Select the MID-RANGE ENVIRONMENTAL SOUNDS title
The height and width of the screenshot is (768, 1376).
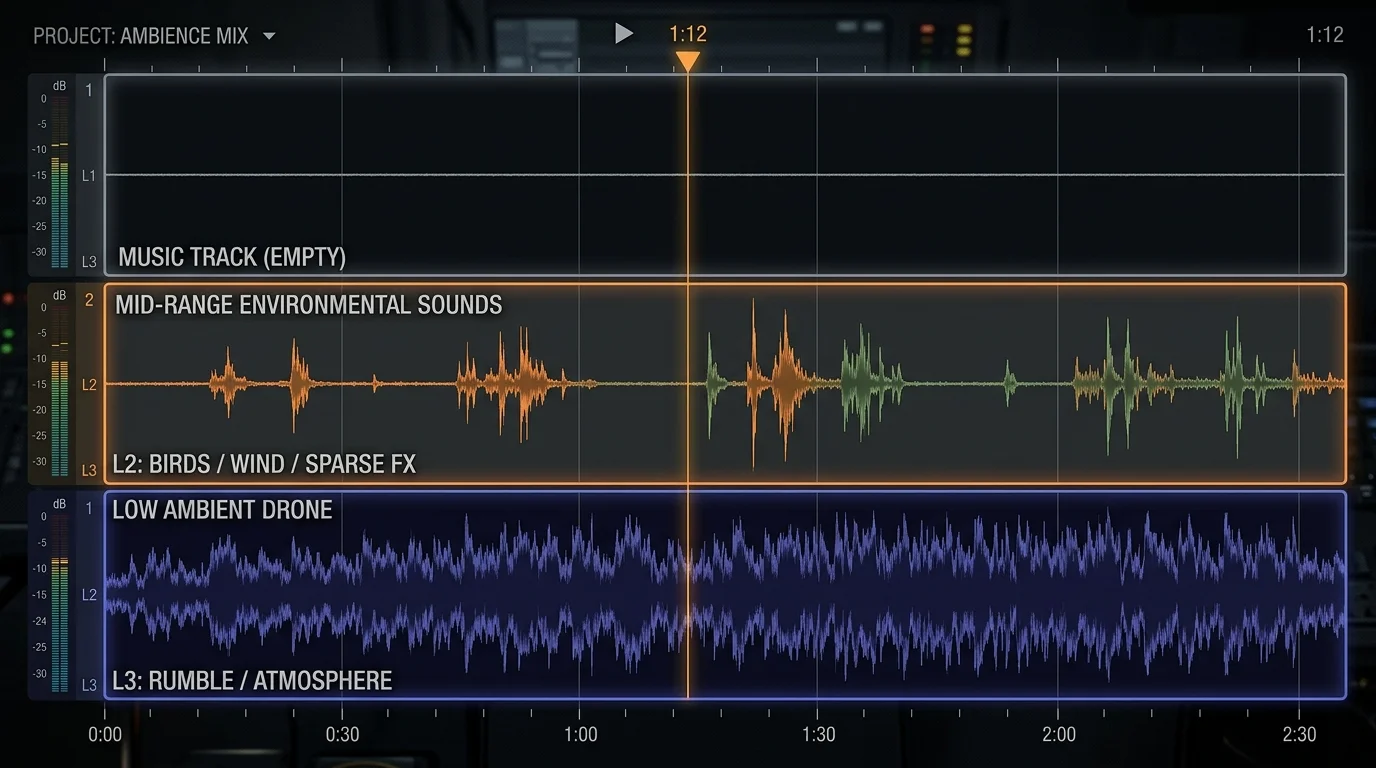(x=309, y=305)
